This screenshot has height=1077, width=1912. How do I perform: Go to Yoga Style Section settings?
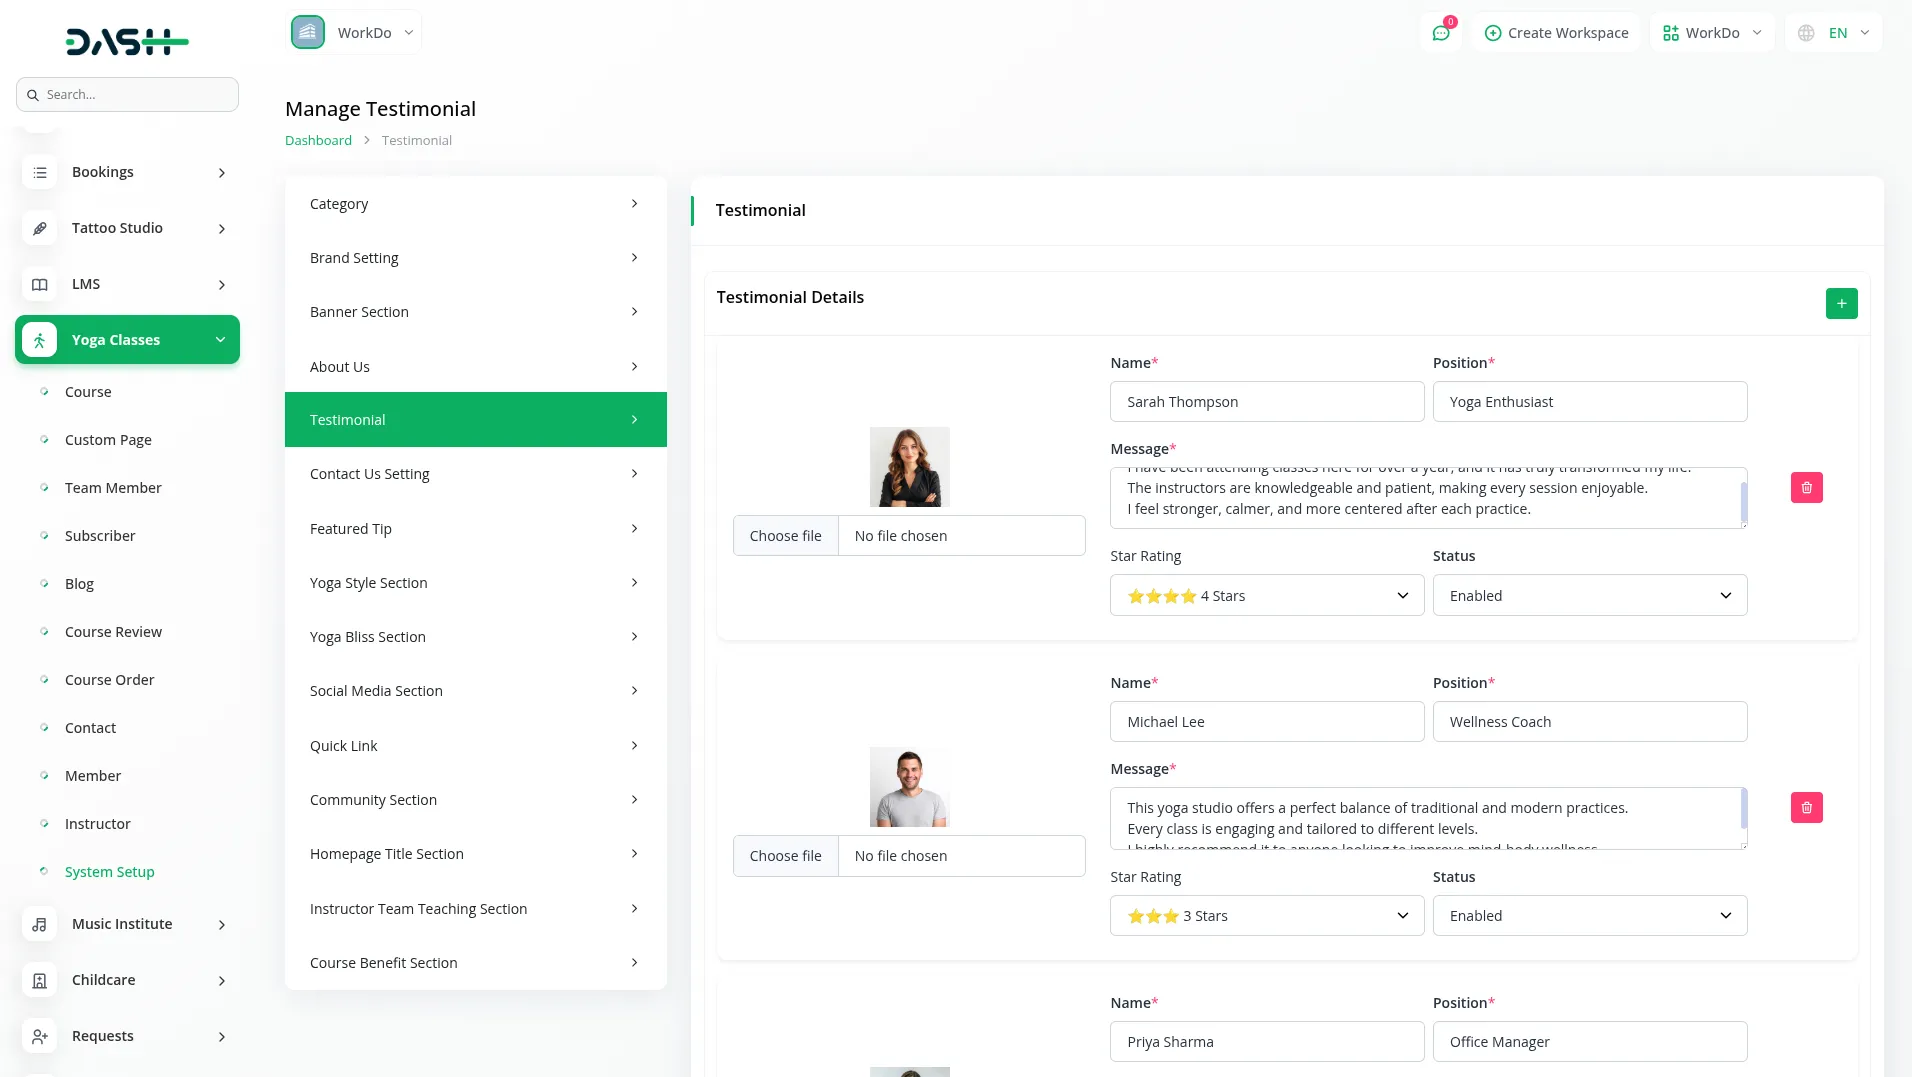click(475, 583)
